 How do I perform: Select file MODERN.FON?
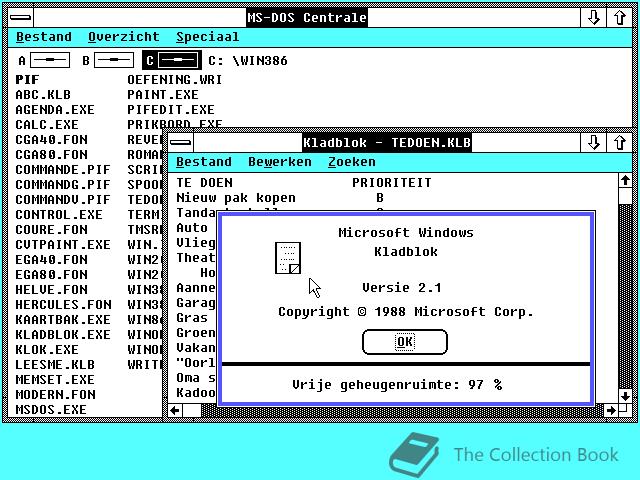click(56, 395)
